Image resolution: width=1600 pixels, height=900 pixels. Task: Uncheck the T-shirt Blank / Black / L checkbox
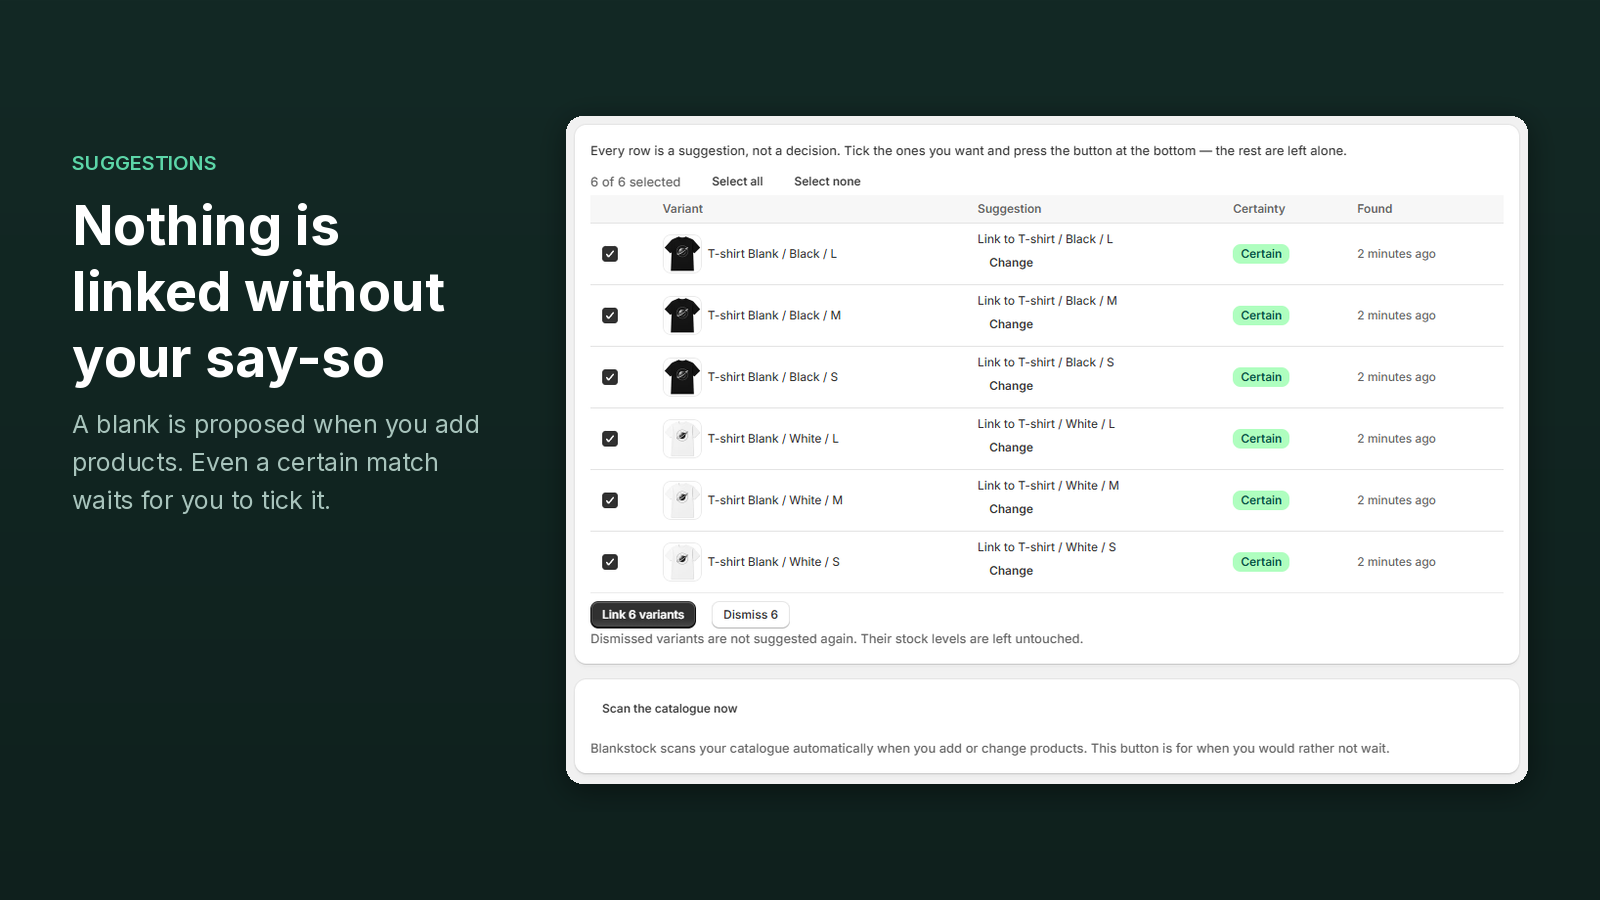tap(610, 254)
